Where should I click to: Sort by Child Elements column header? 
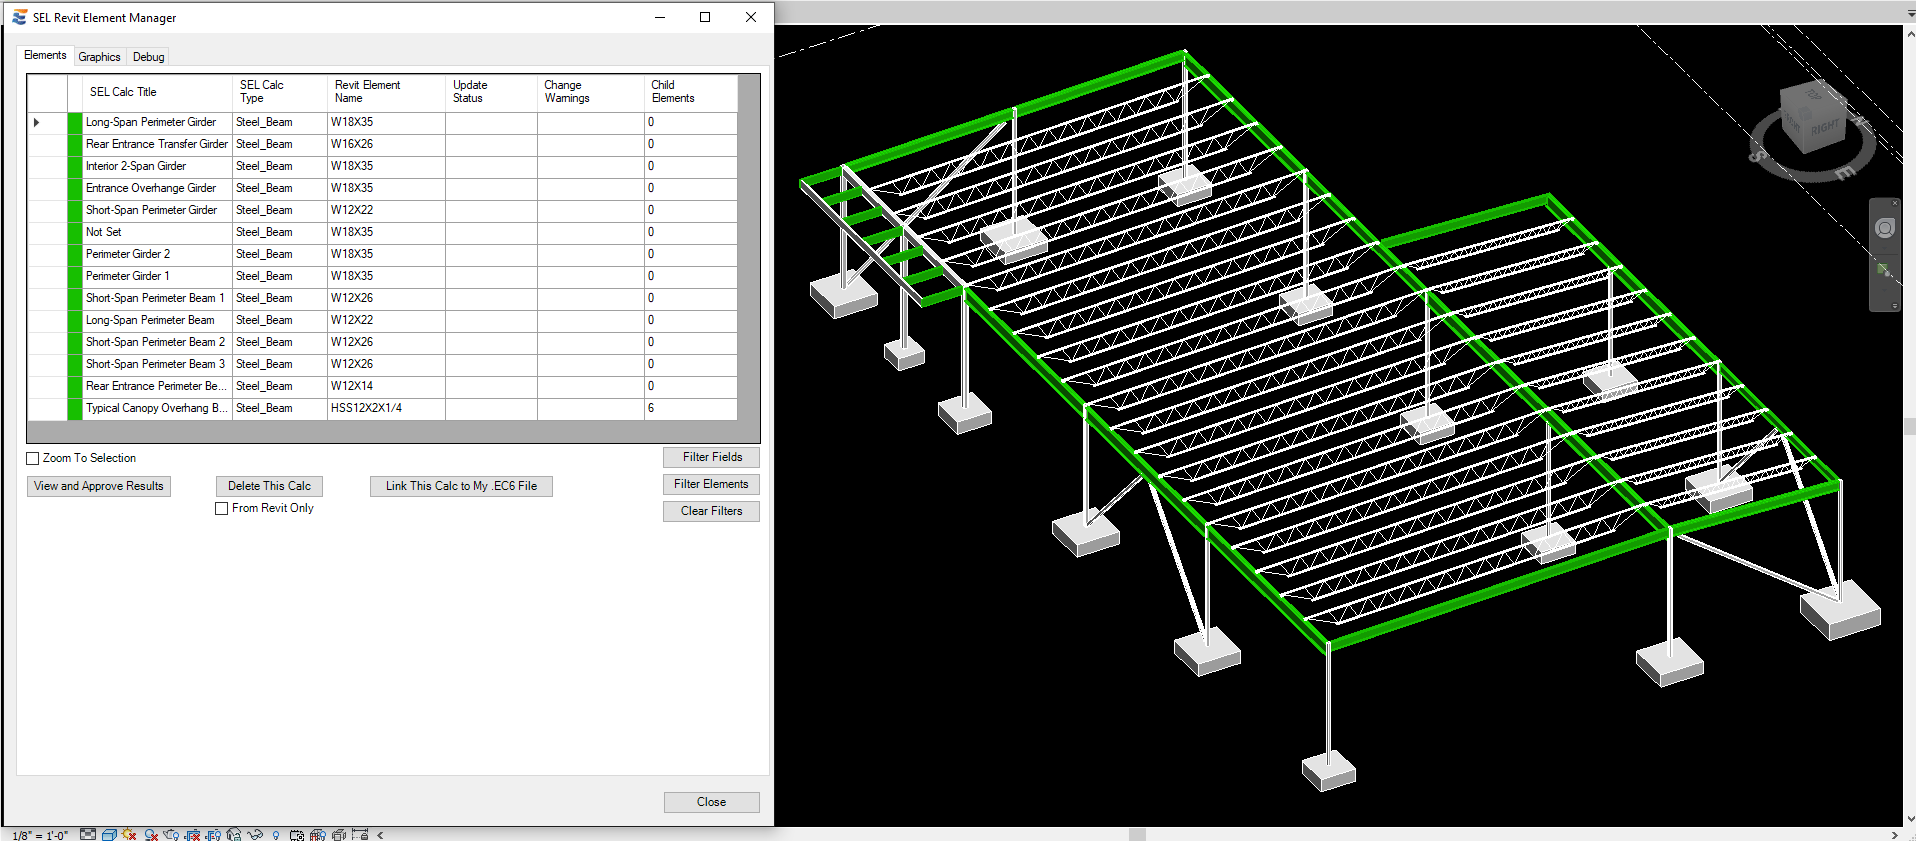pos(691,92)
